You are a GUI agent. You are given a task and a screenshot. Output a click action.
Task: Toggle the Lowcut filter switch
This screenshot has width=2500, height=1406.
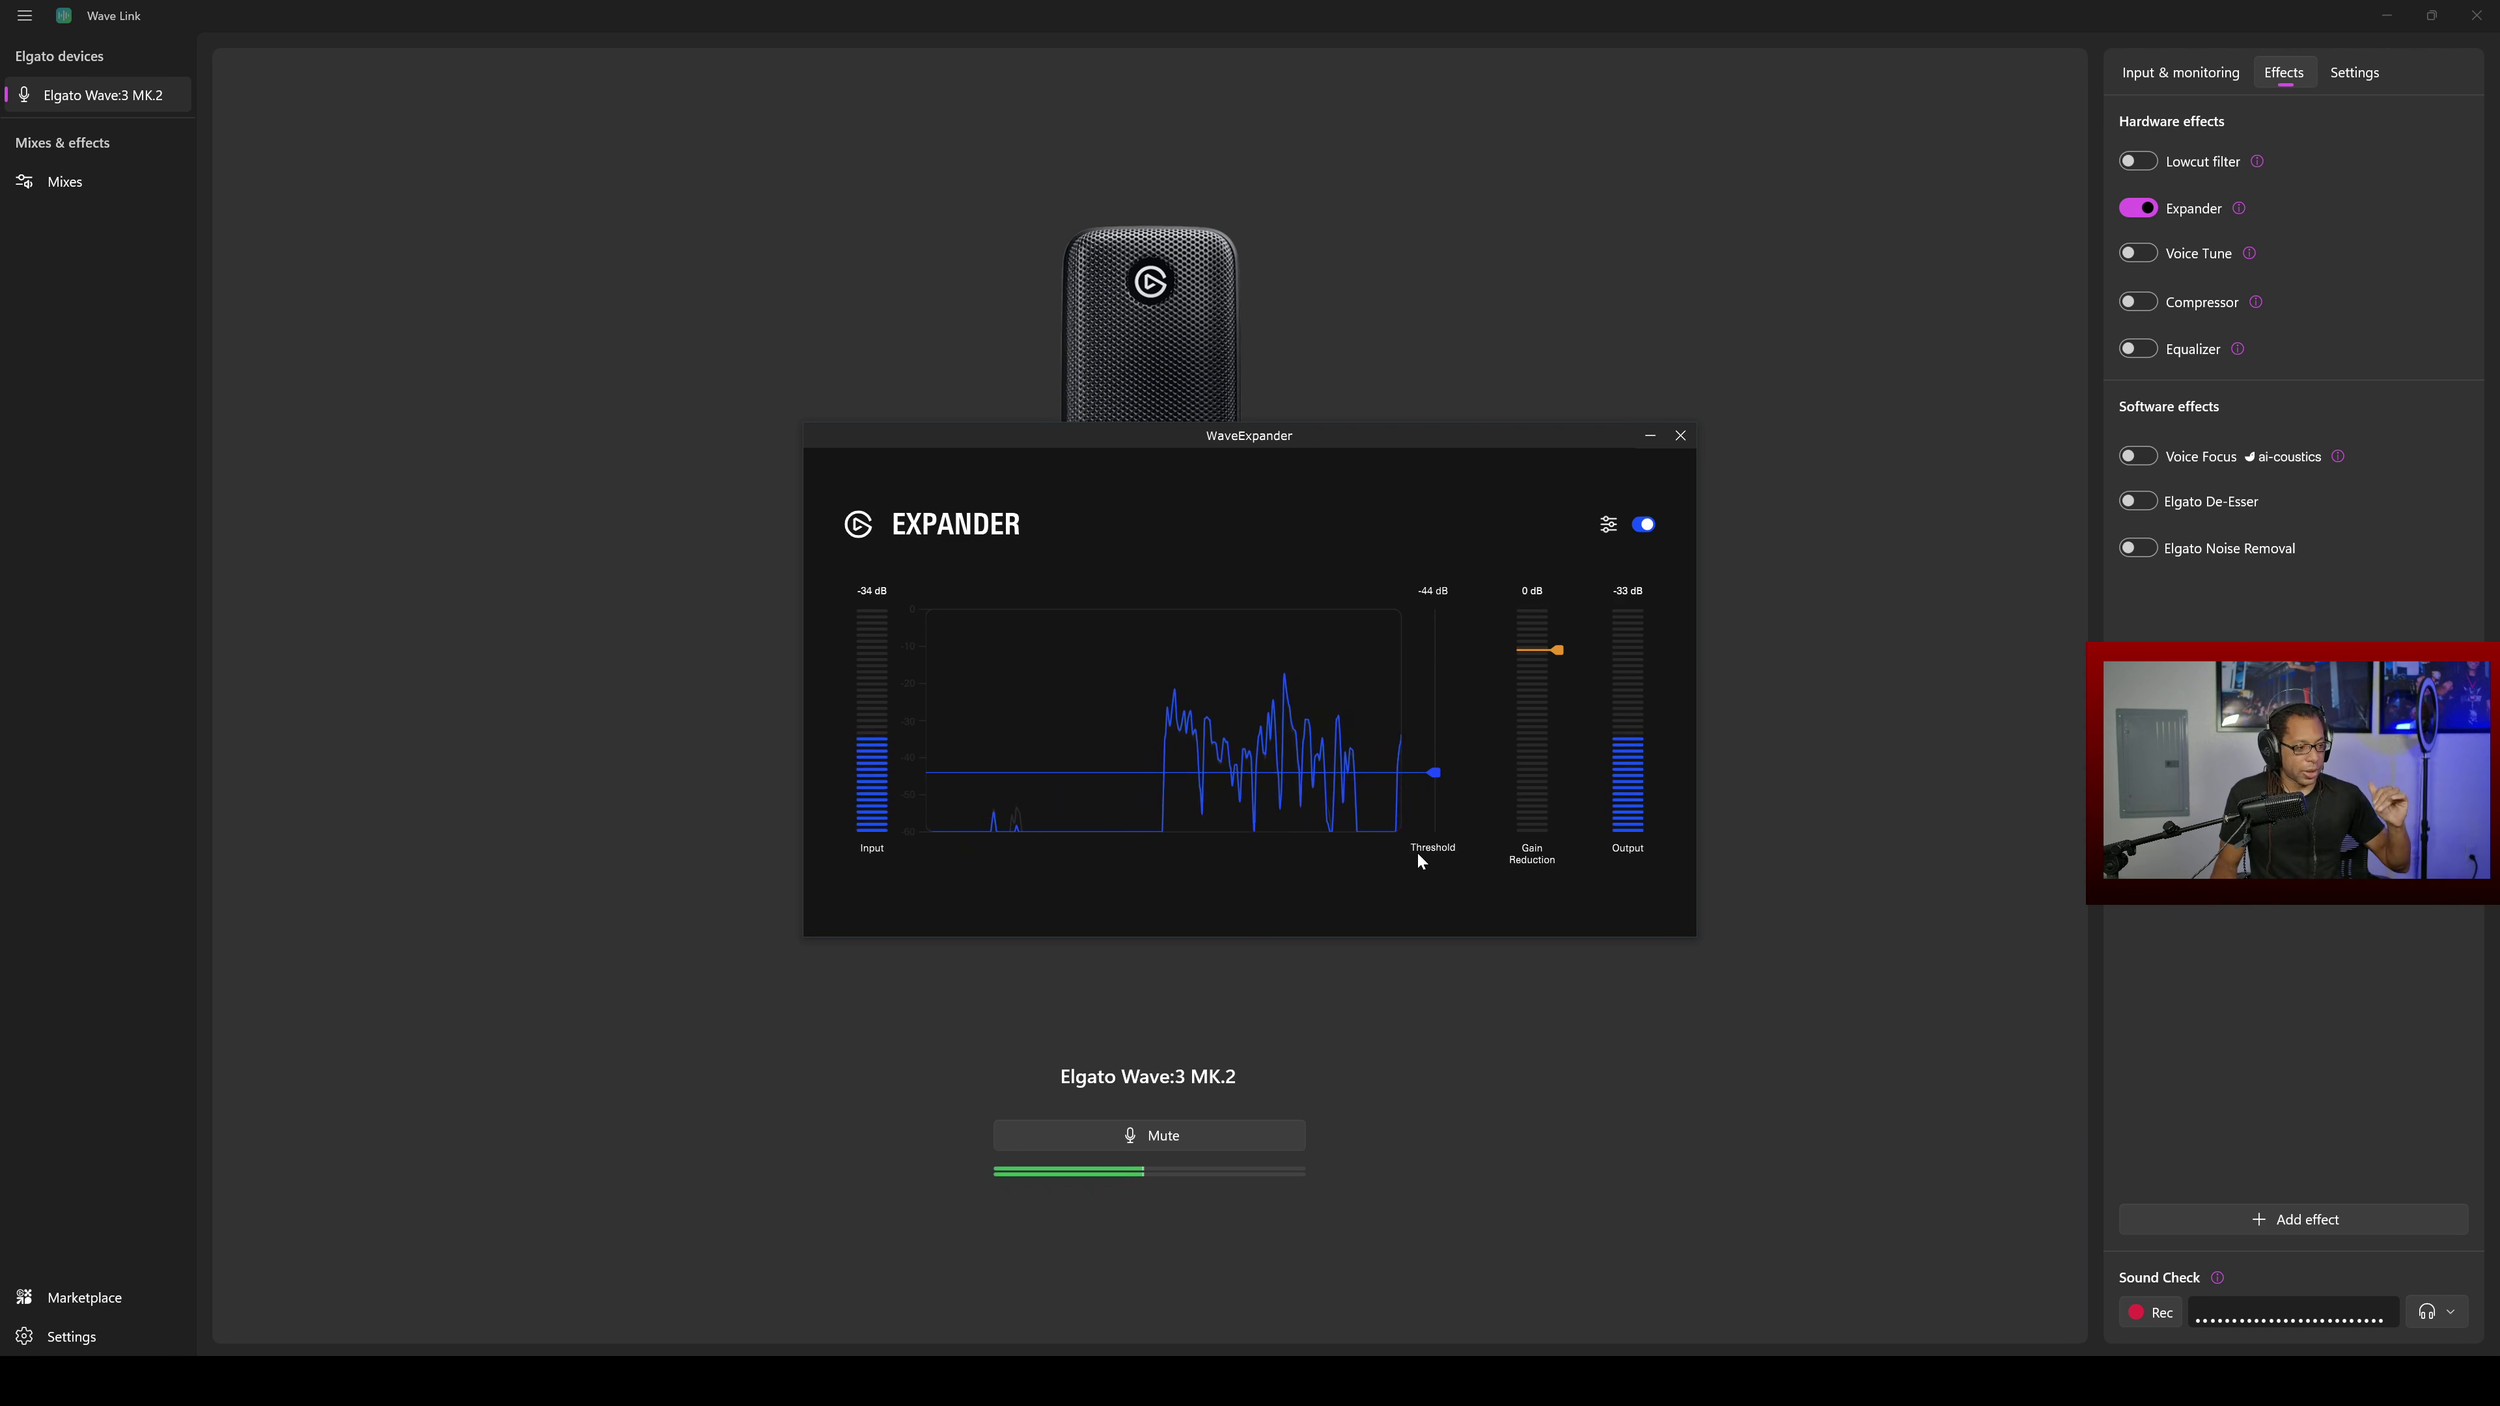[x=2138, y=161]
